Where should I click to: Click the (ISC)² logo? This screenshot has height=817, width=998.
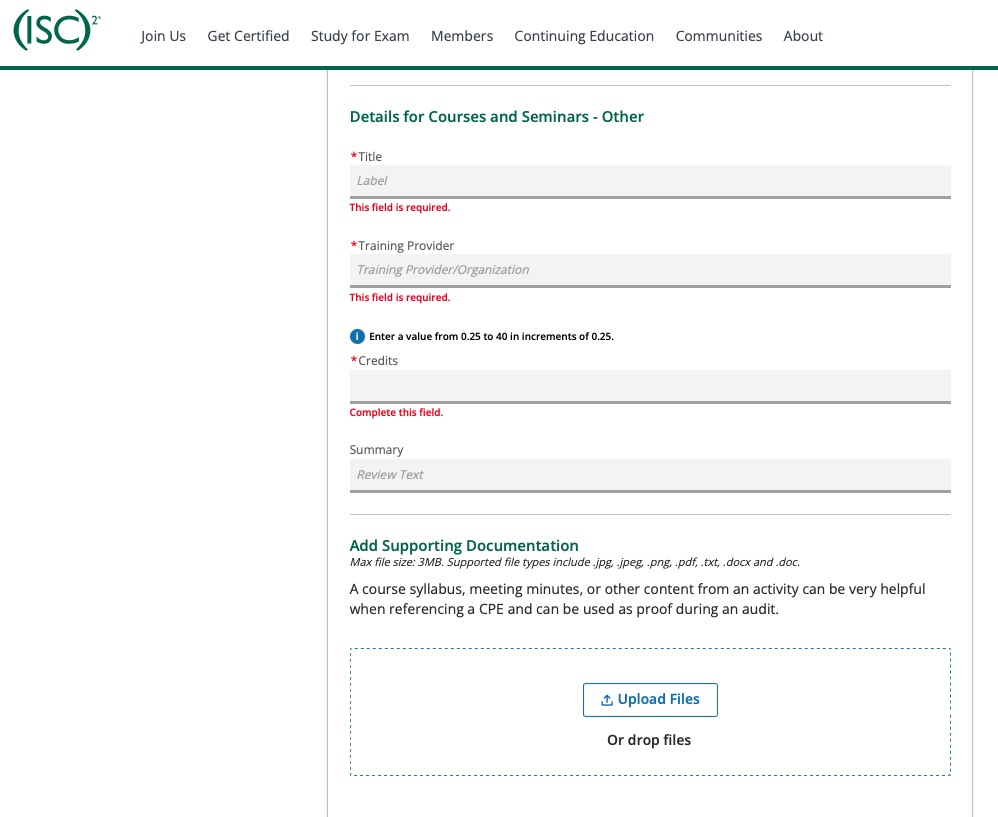click(57, 30)
